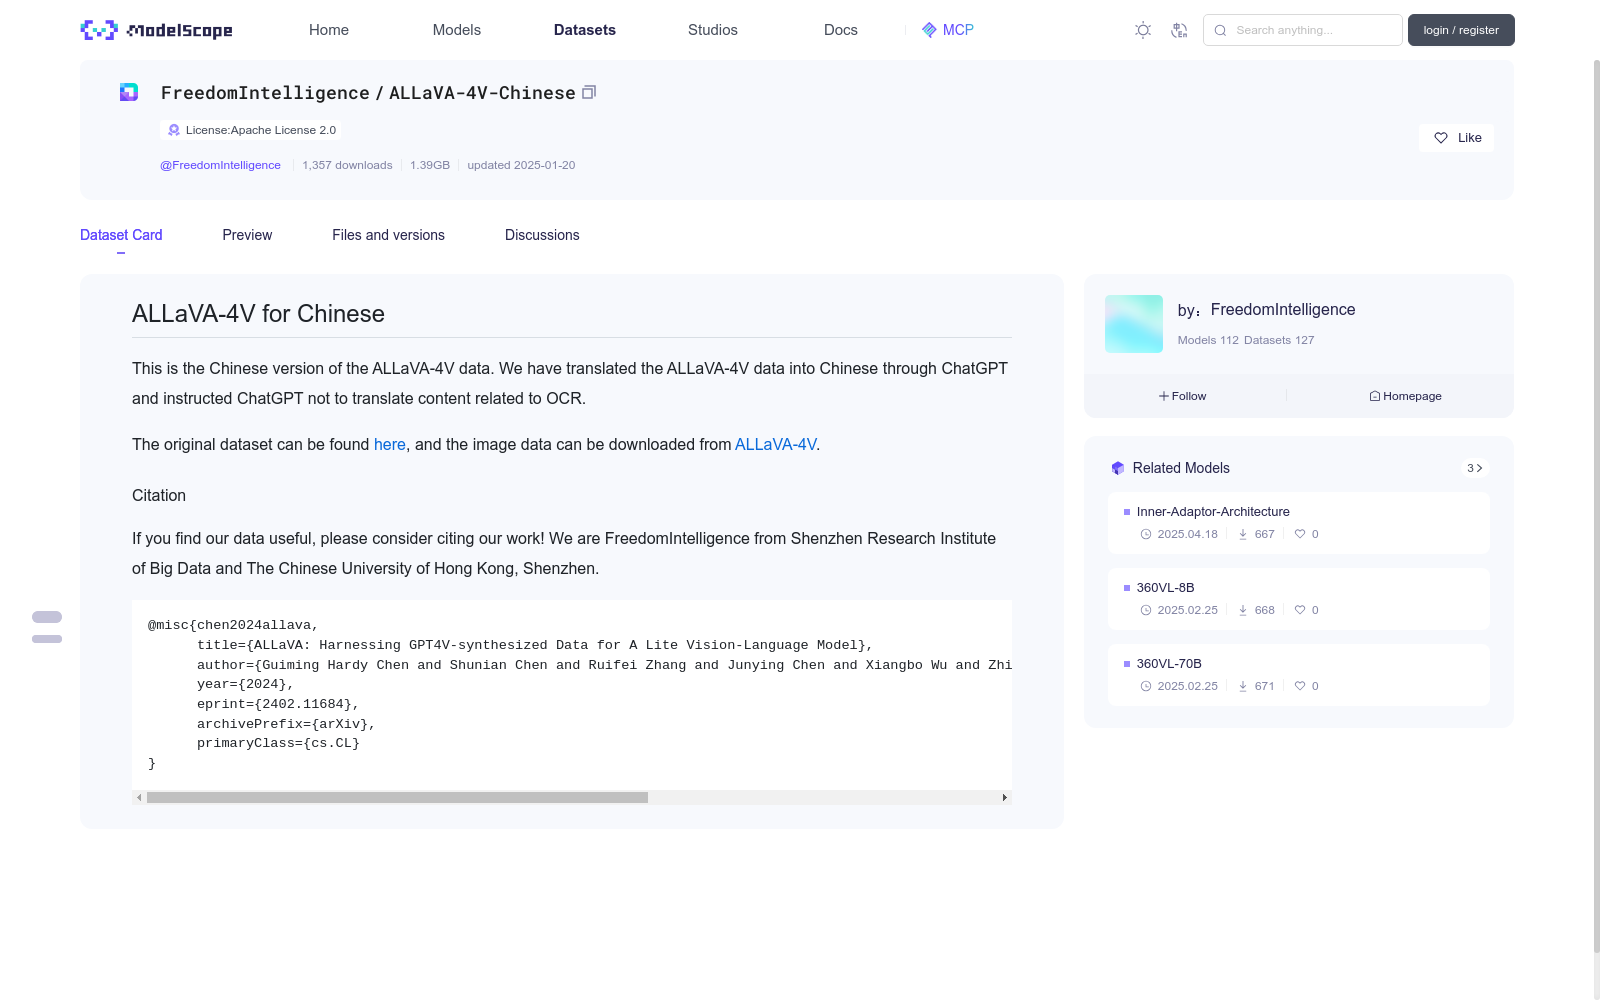The image size is (1600, 1000).
Task: Open the Models menu
Action: point(457,30)
